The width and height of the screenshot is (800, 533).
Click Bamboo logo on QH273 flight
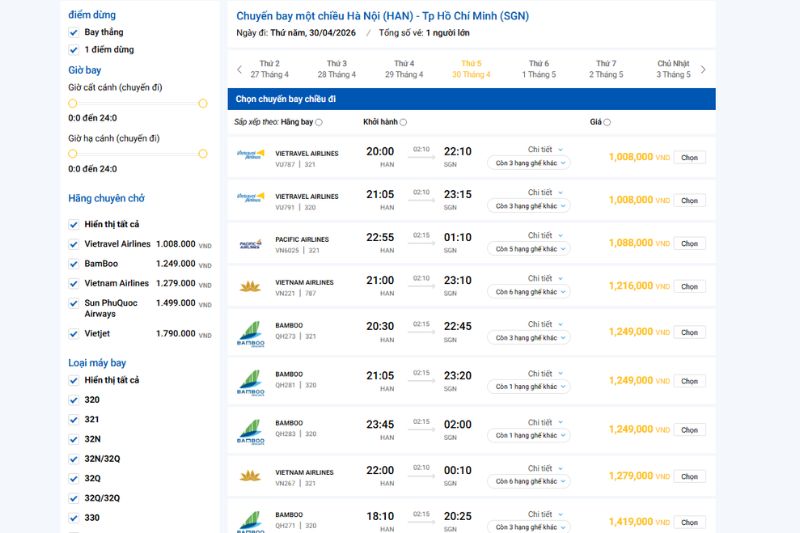point(251,334)
